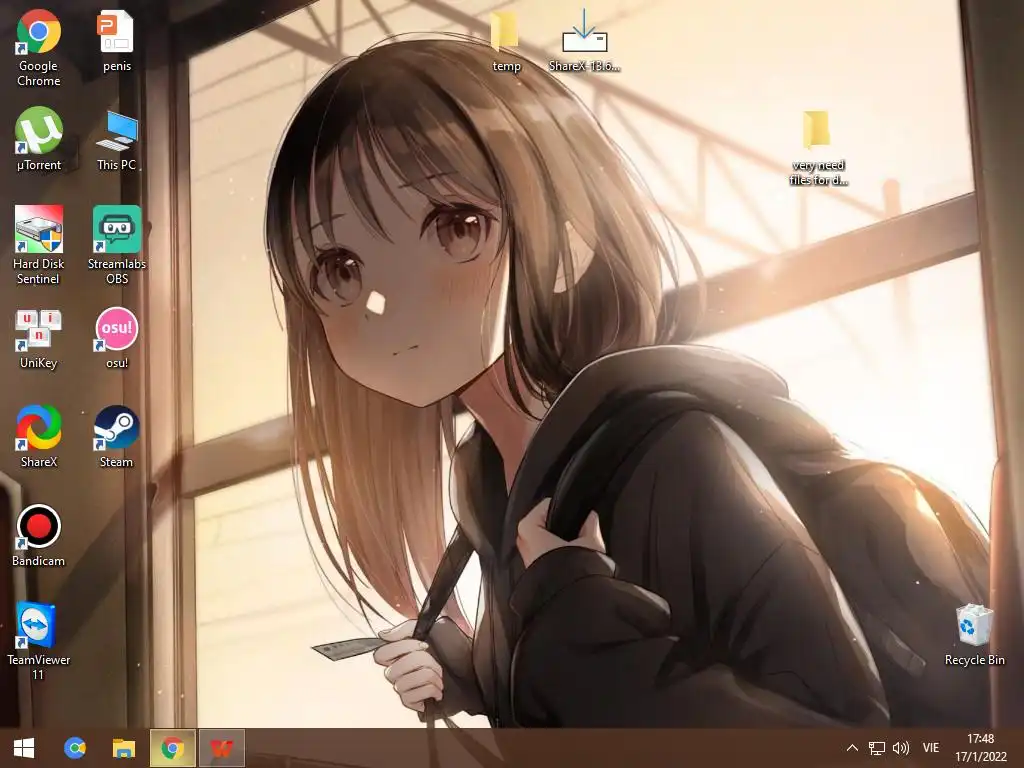Open the clock showing 17:48

(981, 748)
